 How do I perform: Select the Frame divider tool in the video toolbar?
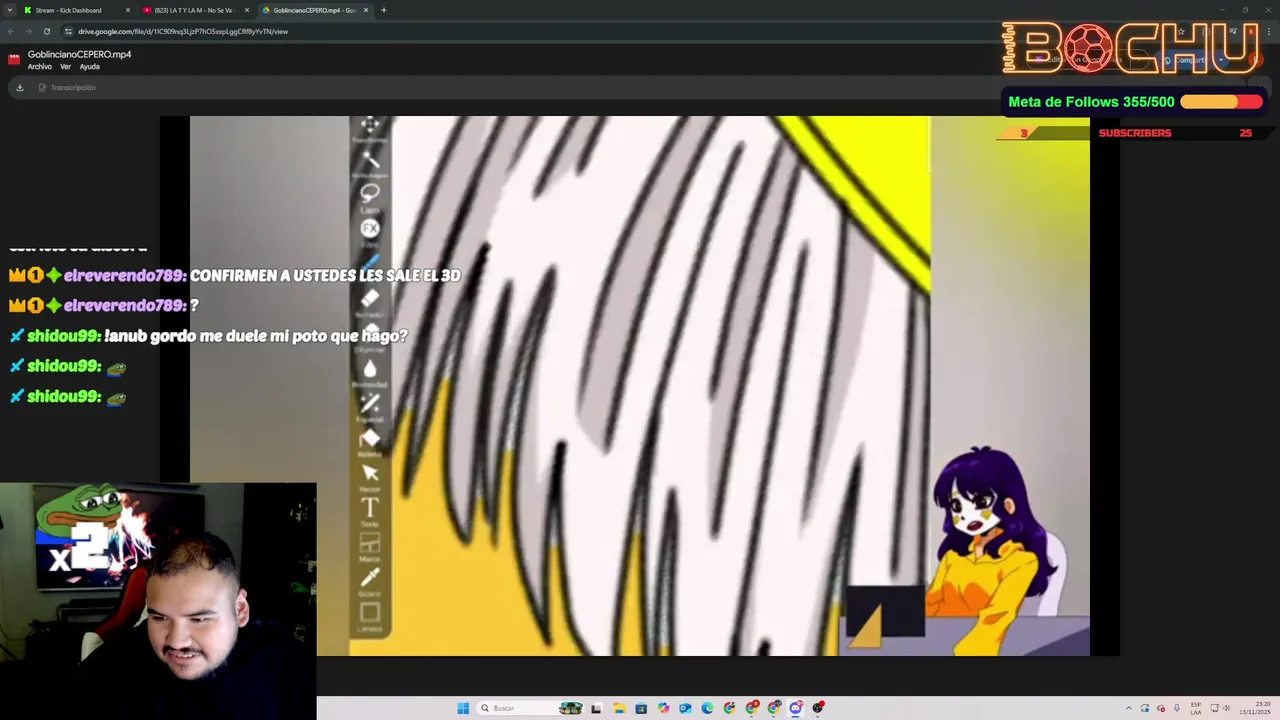click(x=370, y=544)
